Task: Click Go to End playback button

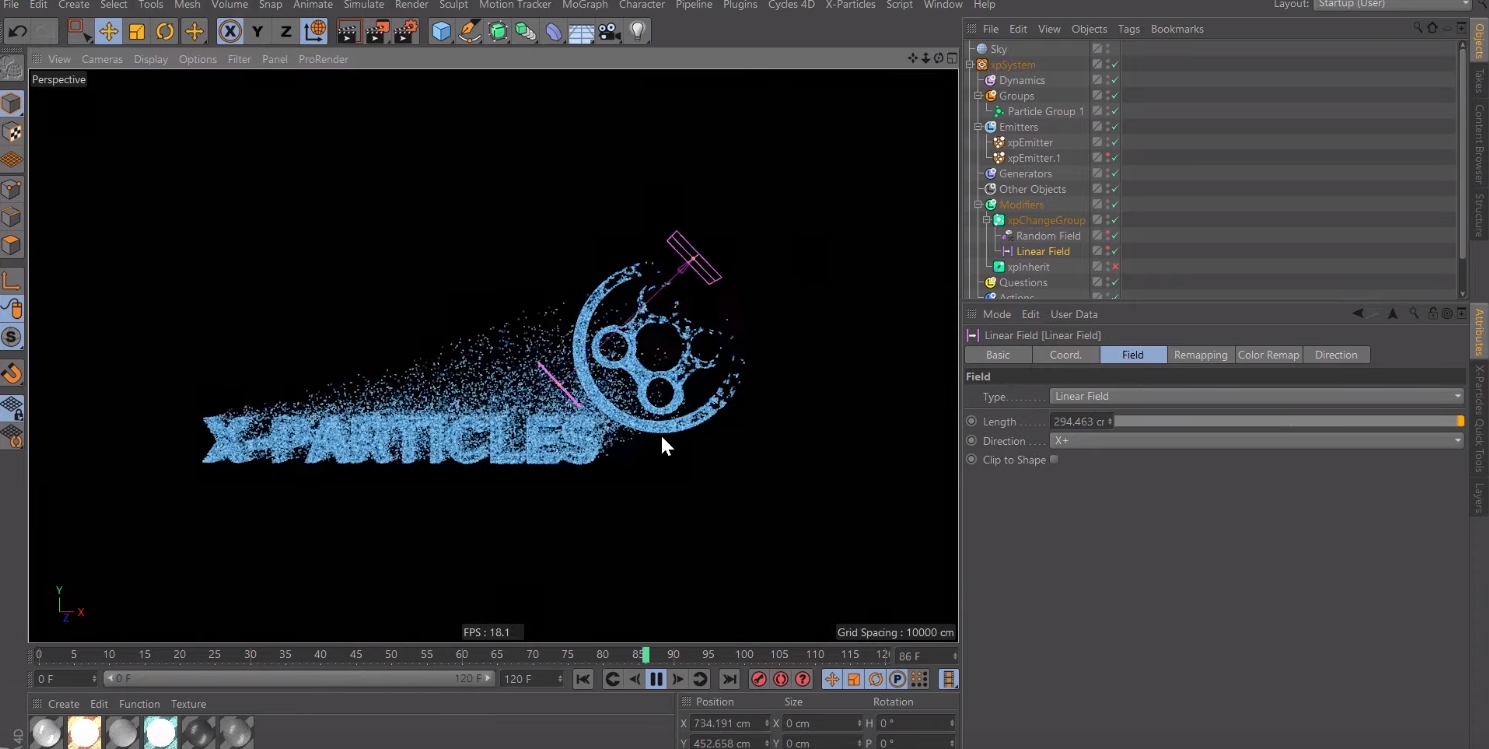Action: point(730,680)
